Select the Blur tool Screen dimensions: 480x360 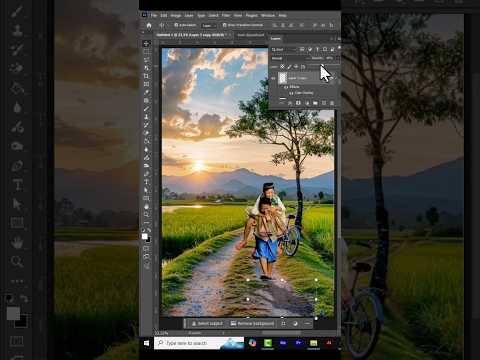pos(146,149)
